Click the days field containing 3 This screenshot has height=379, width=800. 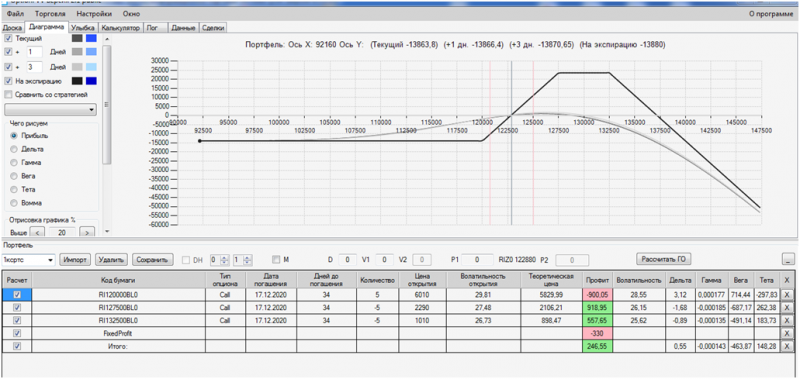pyautogui.click(x=35, y=67)
